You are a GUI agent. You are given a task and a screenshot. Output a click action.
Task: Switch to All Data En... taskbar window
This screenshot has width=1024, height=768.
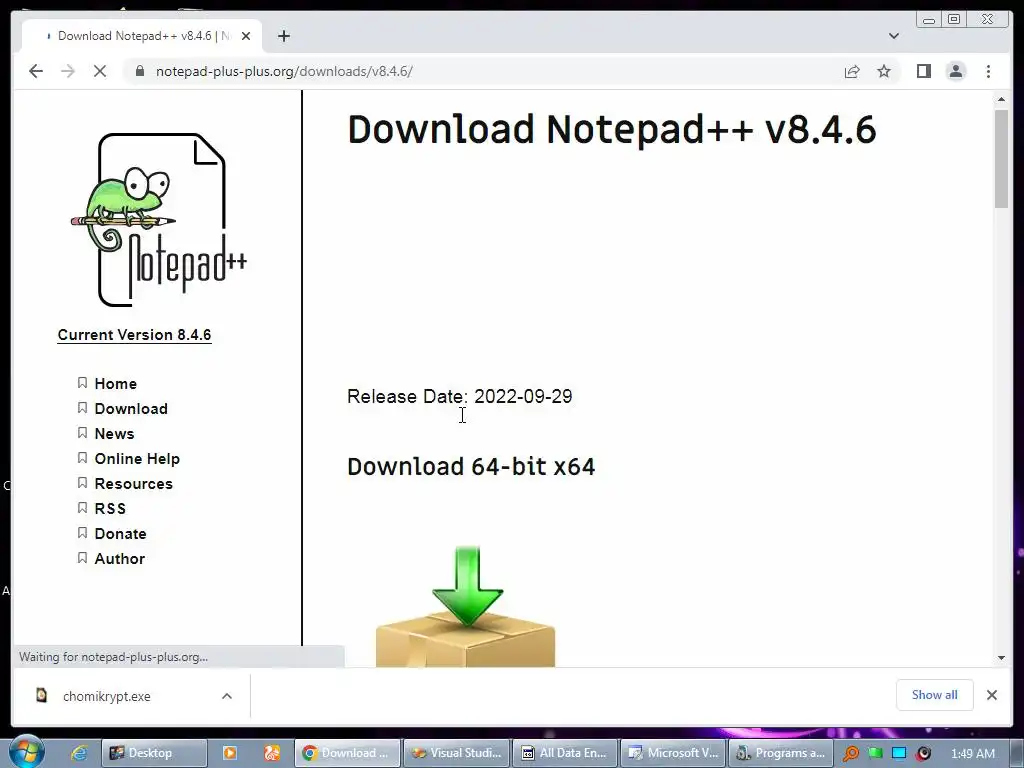(x=565, y=753)
